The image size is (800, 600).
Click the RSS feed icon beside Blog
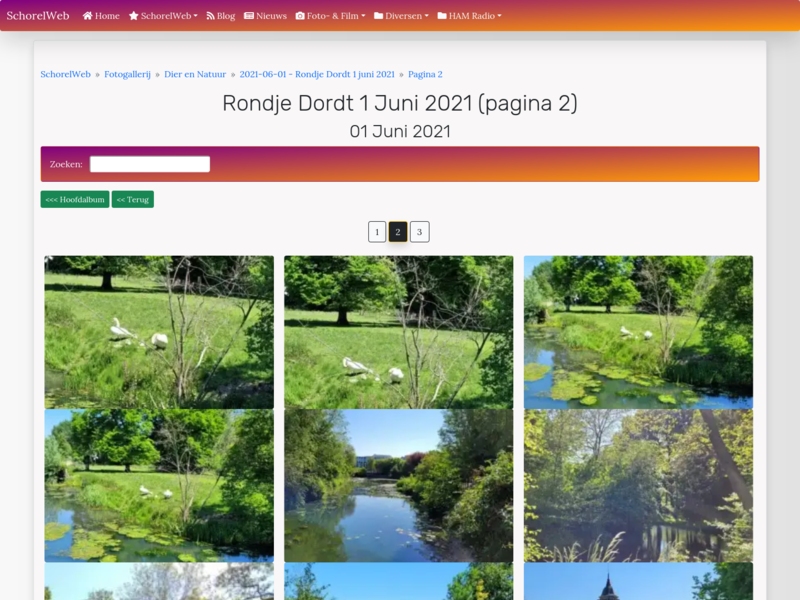point(210,16)
